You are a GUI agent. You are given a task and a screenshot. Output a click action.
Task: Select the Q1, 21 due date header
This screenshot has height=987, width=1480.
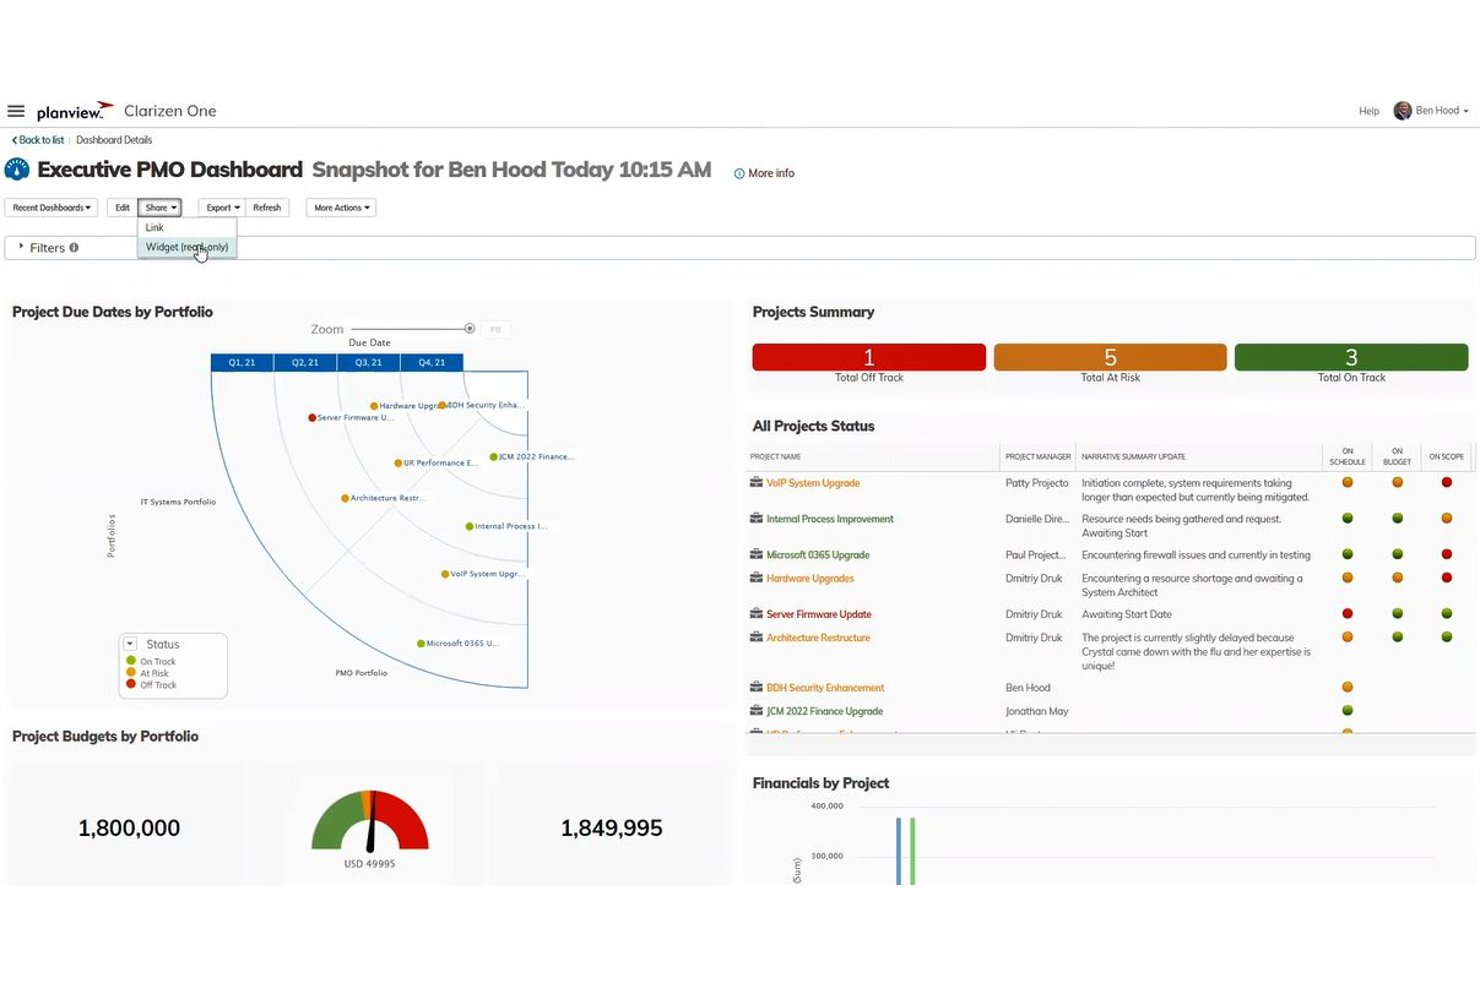242,363
